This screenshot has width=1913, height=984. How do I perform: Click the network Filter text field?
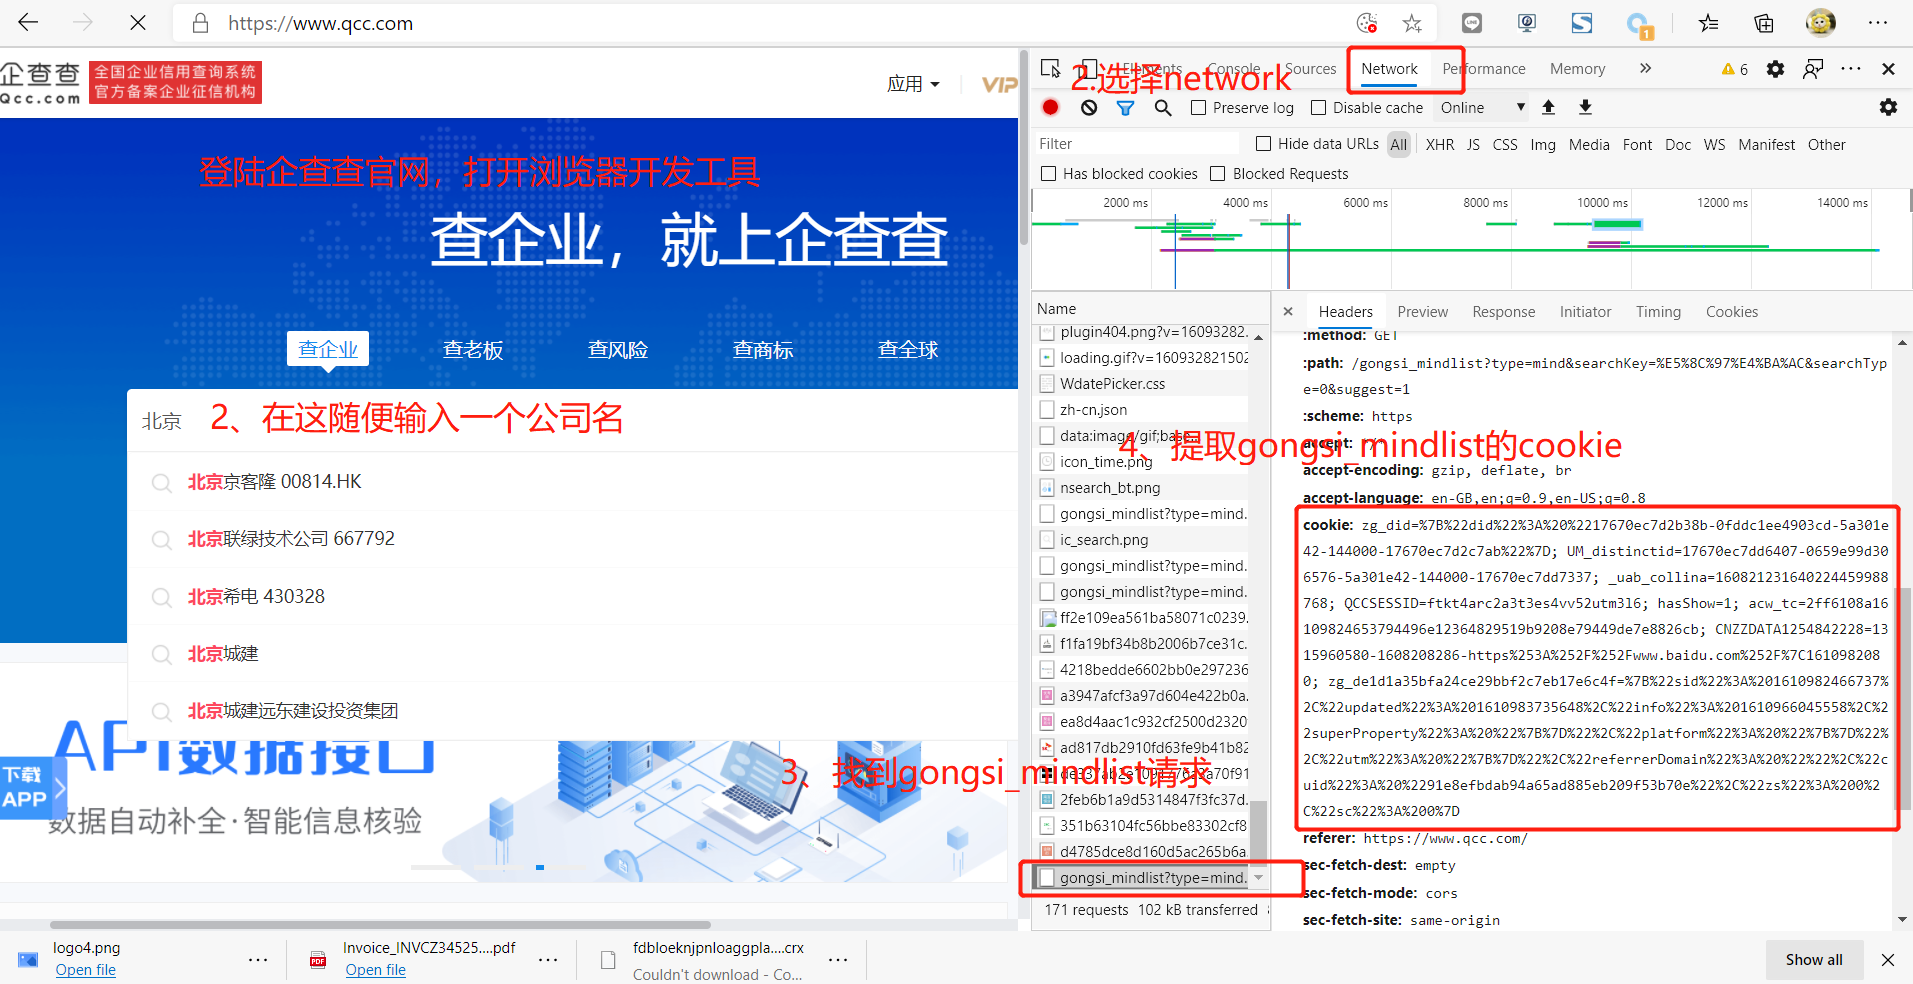click(1138, 144)
